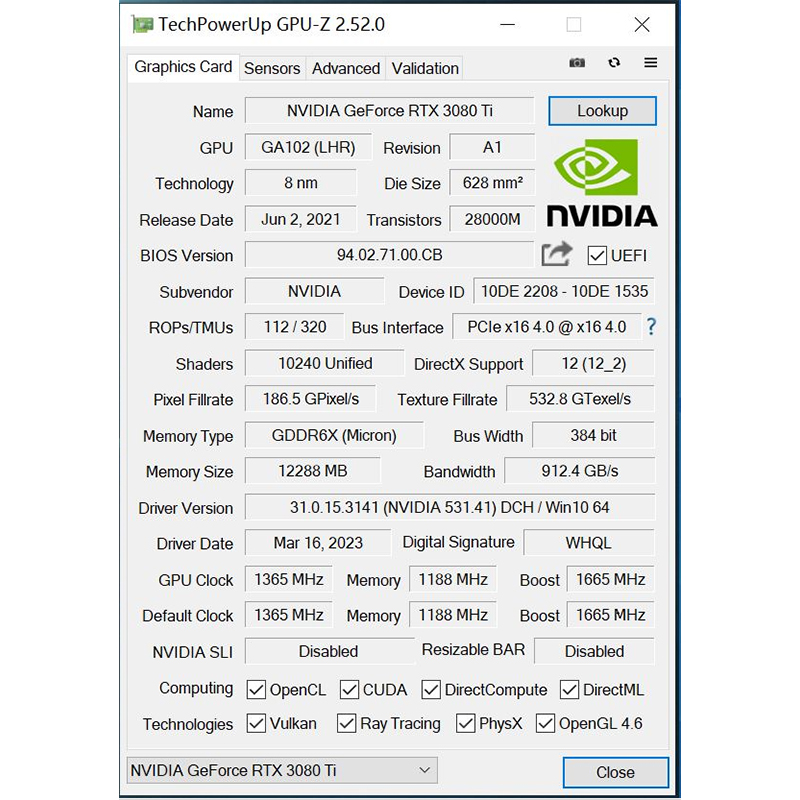Screen dimensions: 800x800
Task: Click the Bus Interface value PCIe x16 4.0
Action: click(x=546, y=327)
